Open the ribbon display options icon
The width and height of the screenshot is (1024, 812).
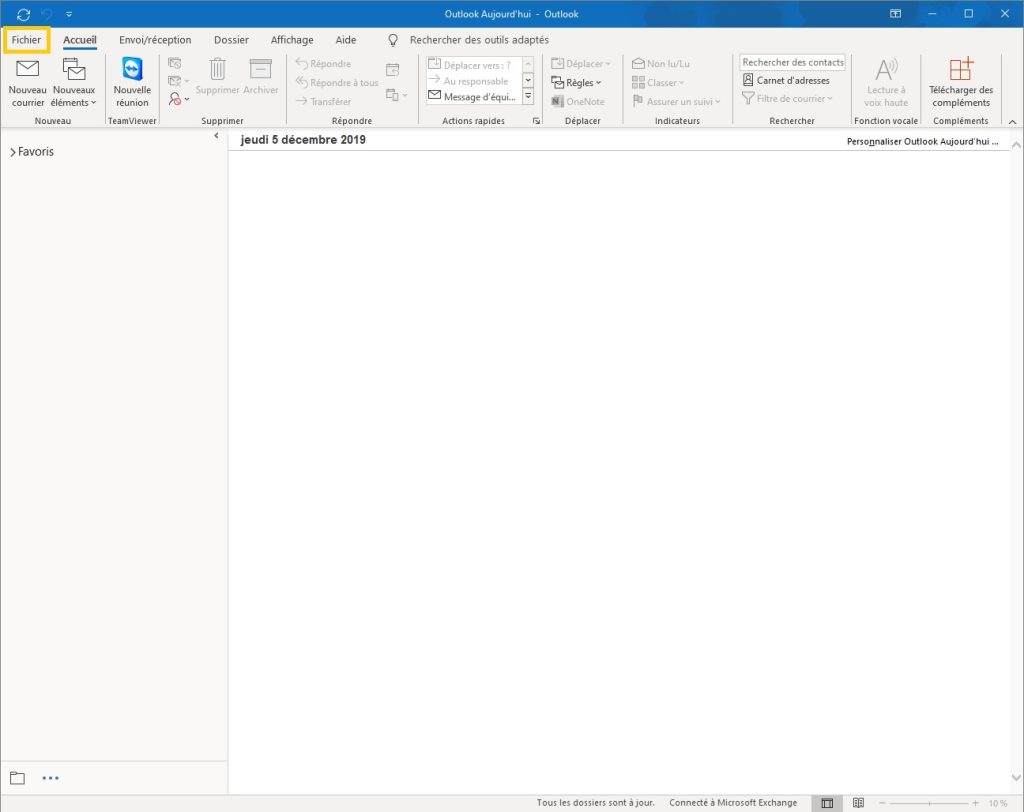[895, 14]
